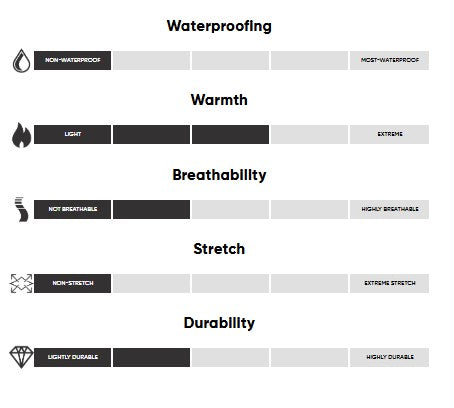Viewport: 454px width, 408px height.
Task: Click the LIGHTLY DURABLE segment
Action: point(72,357)
